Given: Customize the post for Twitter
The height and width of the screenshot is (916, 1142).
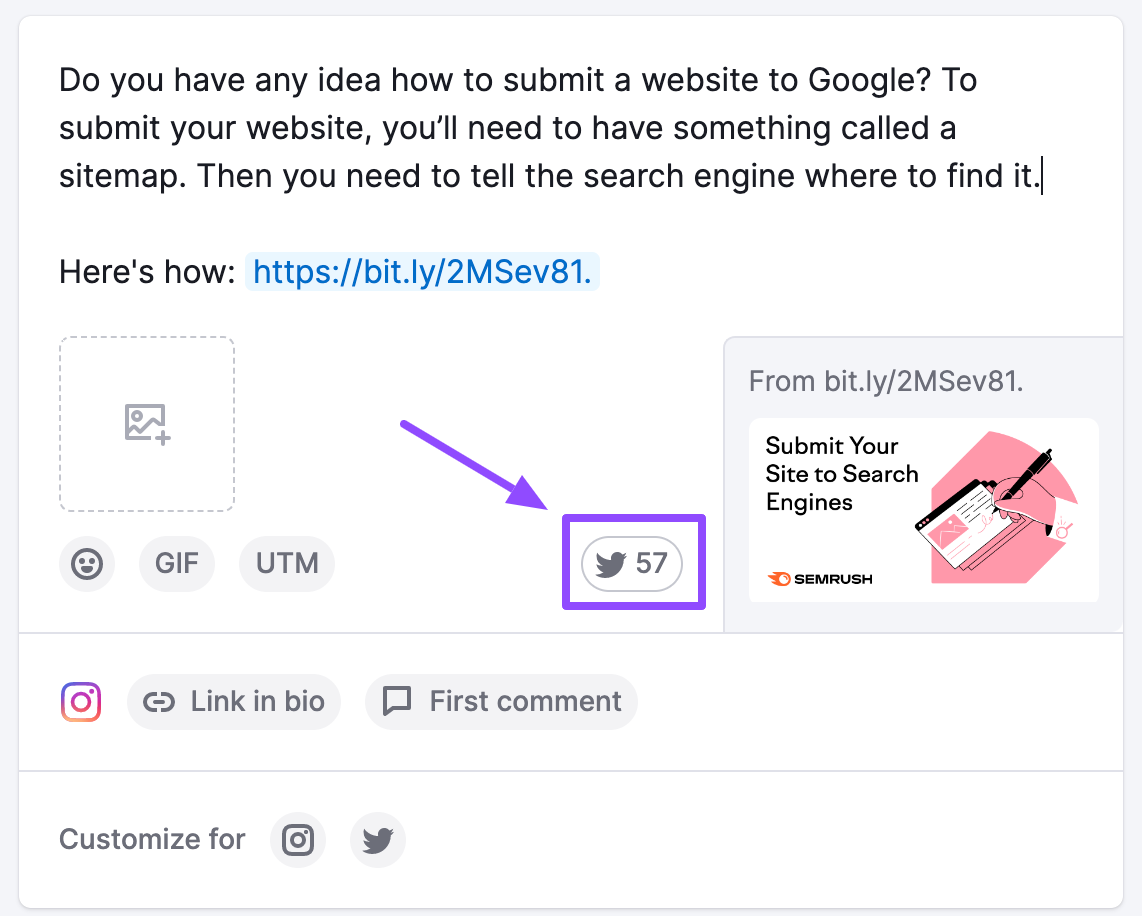Looking at the screenshot, I should pyautogui.click(x=378, y=840).
